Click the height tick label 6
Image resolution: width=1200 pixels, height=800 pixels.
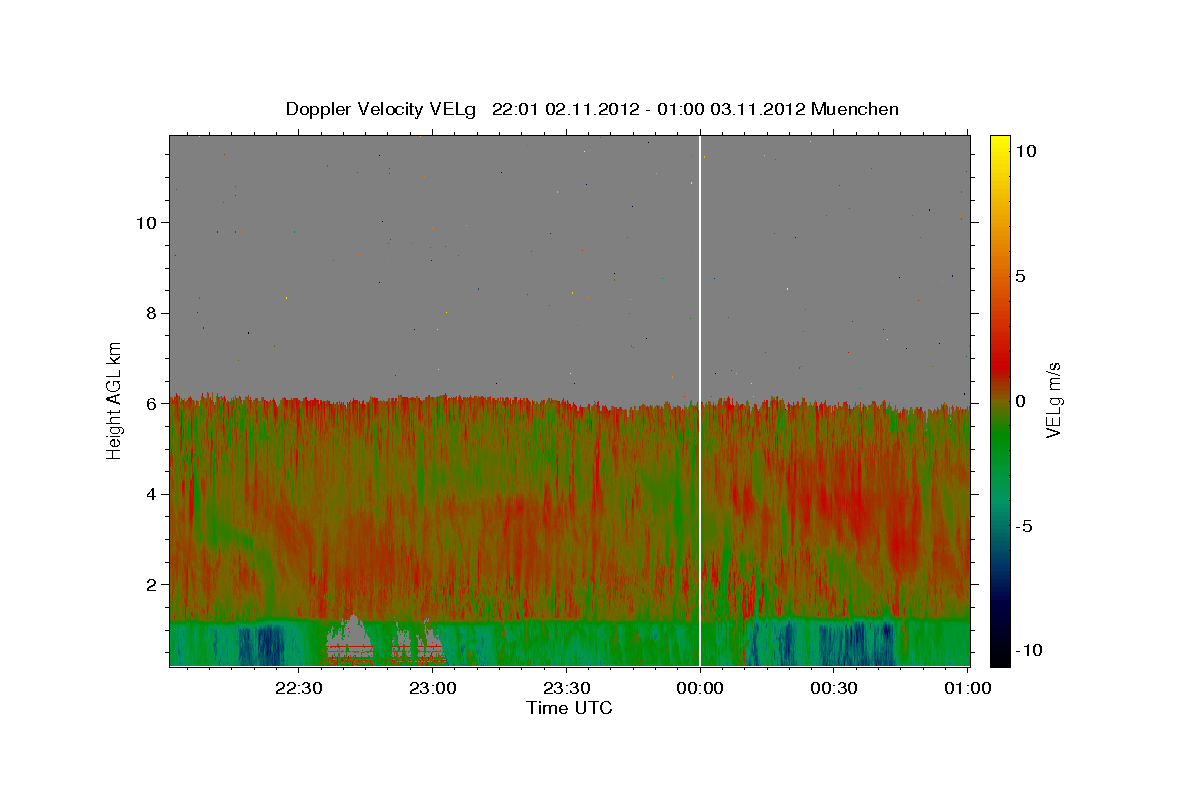pyautogui.click(x=151, y=403)
